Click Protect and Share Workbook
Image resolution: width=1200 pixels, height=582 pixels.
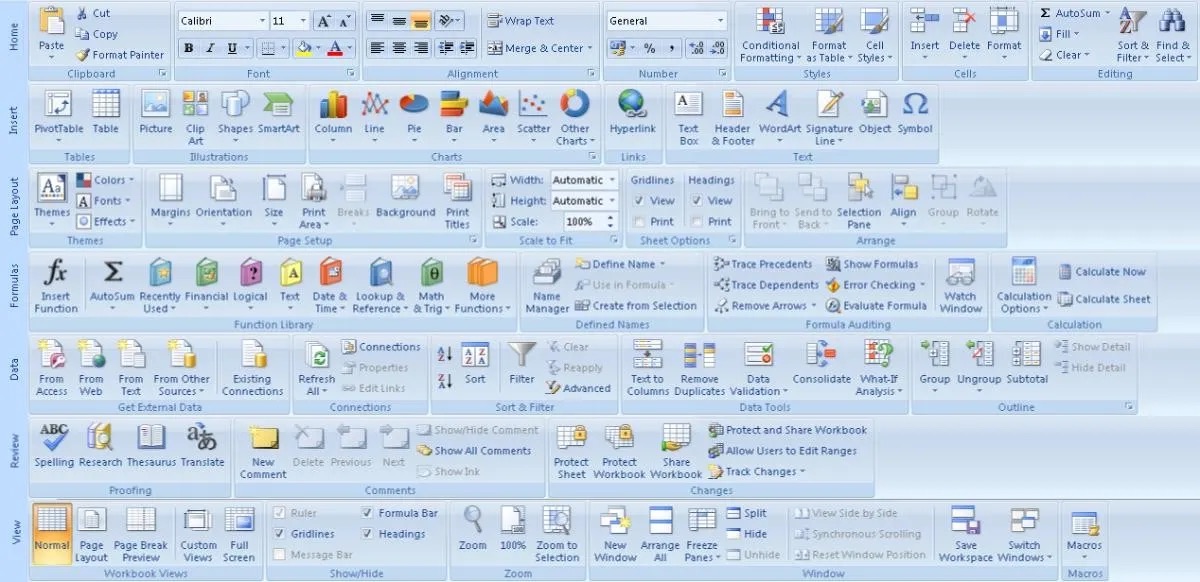coord(787,430)
